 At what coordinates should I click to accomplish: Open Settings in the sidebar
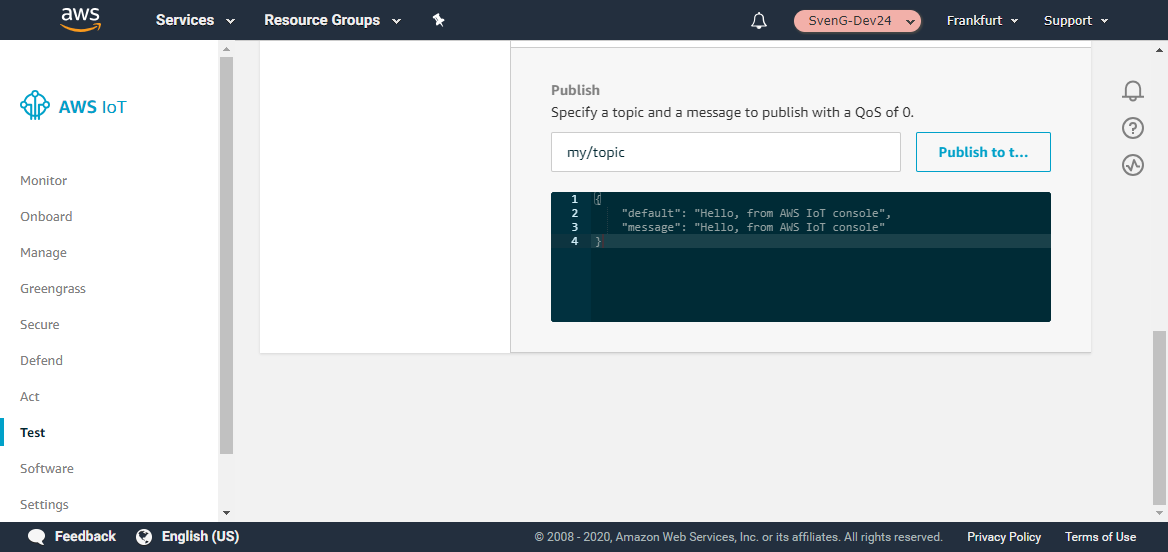pyautogui.click(x=44, y=504)
